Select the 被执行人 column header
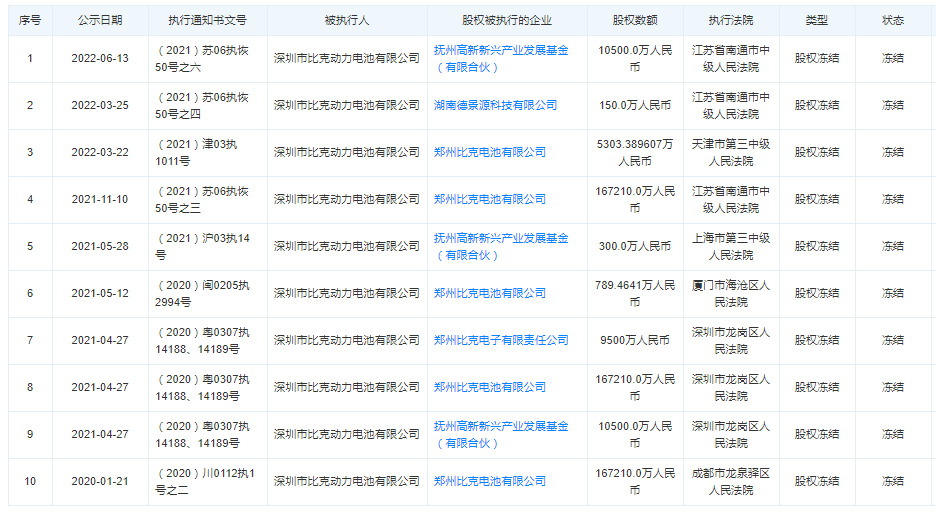 tap(347, 20)
